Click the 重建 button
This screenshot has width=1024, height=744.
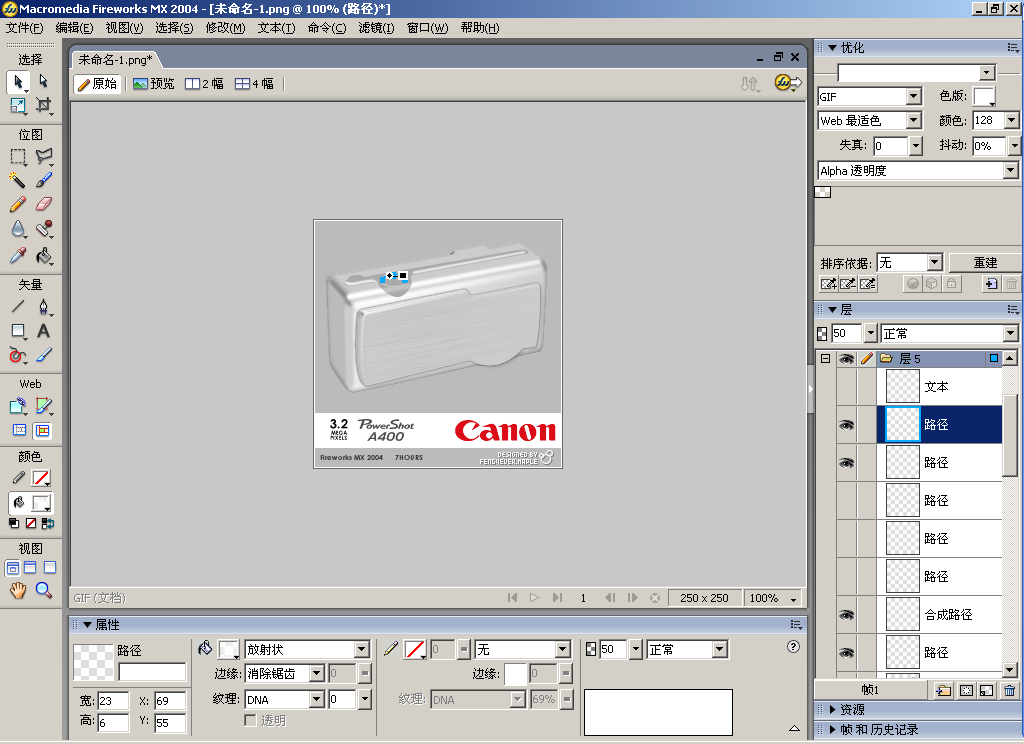coord(985,263)
